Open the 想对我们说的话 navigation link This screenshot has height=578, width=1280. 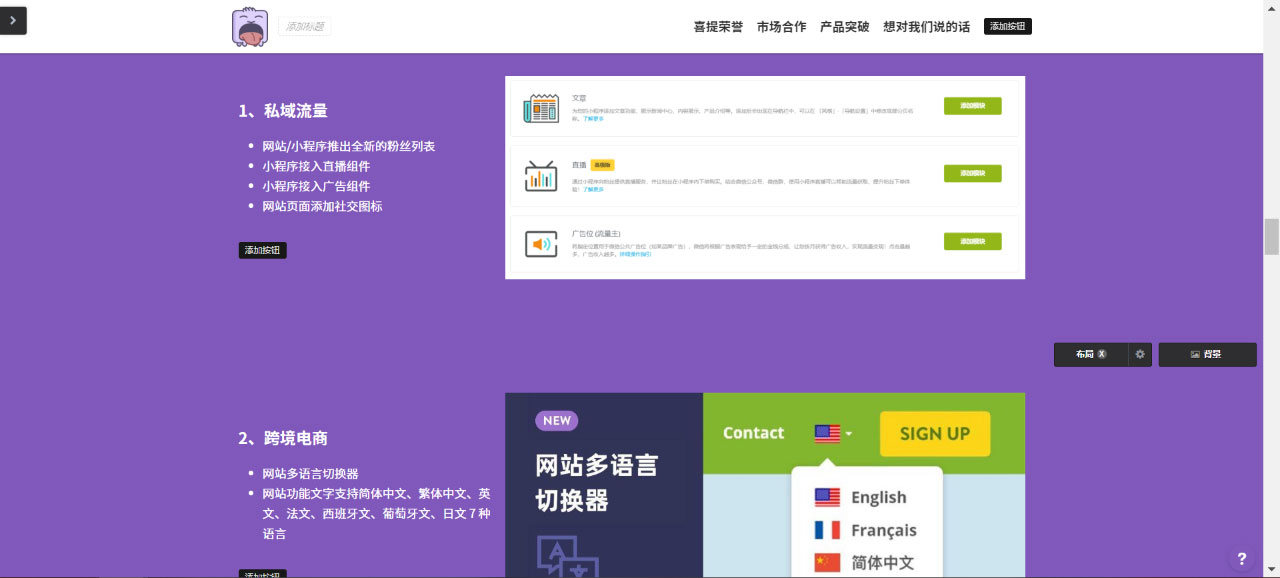(926, 27)
